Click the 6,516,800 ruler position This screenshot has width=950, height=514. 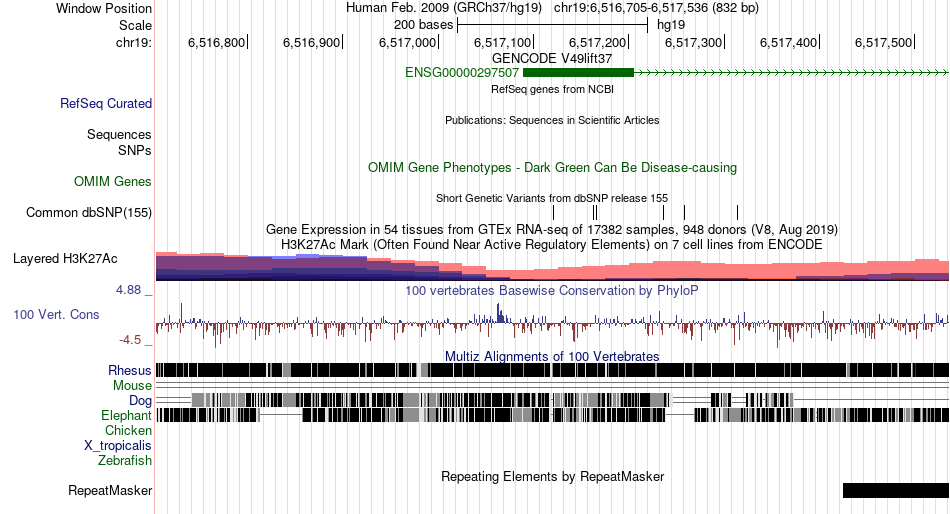(217, 42)
